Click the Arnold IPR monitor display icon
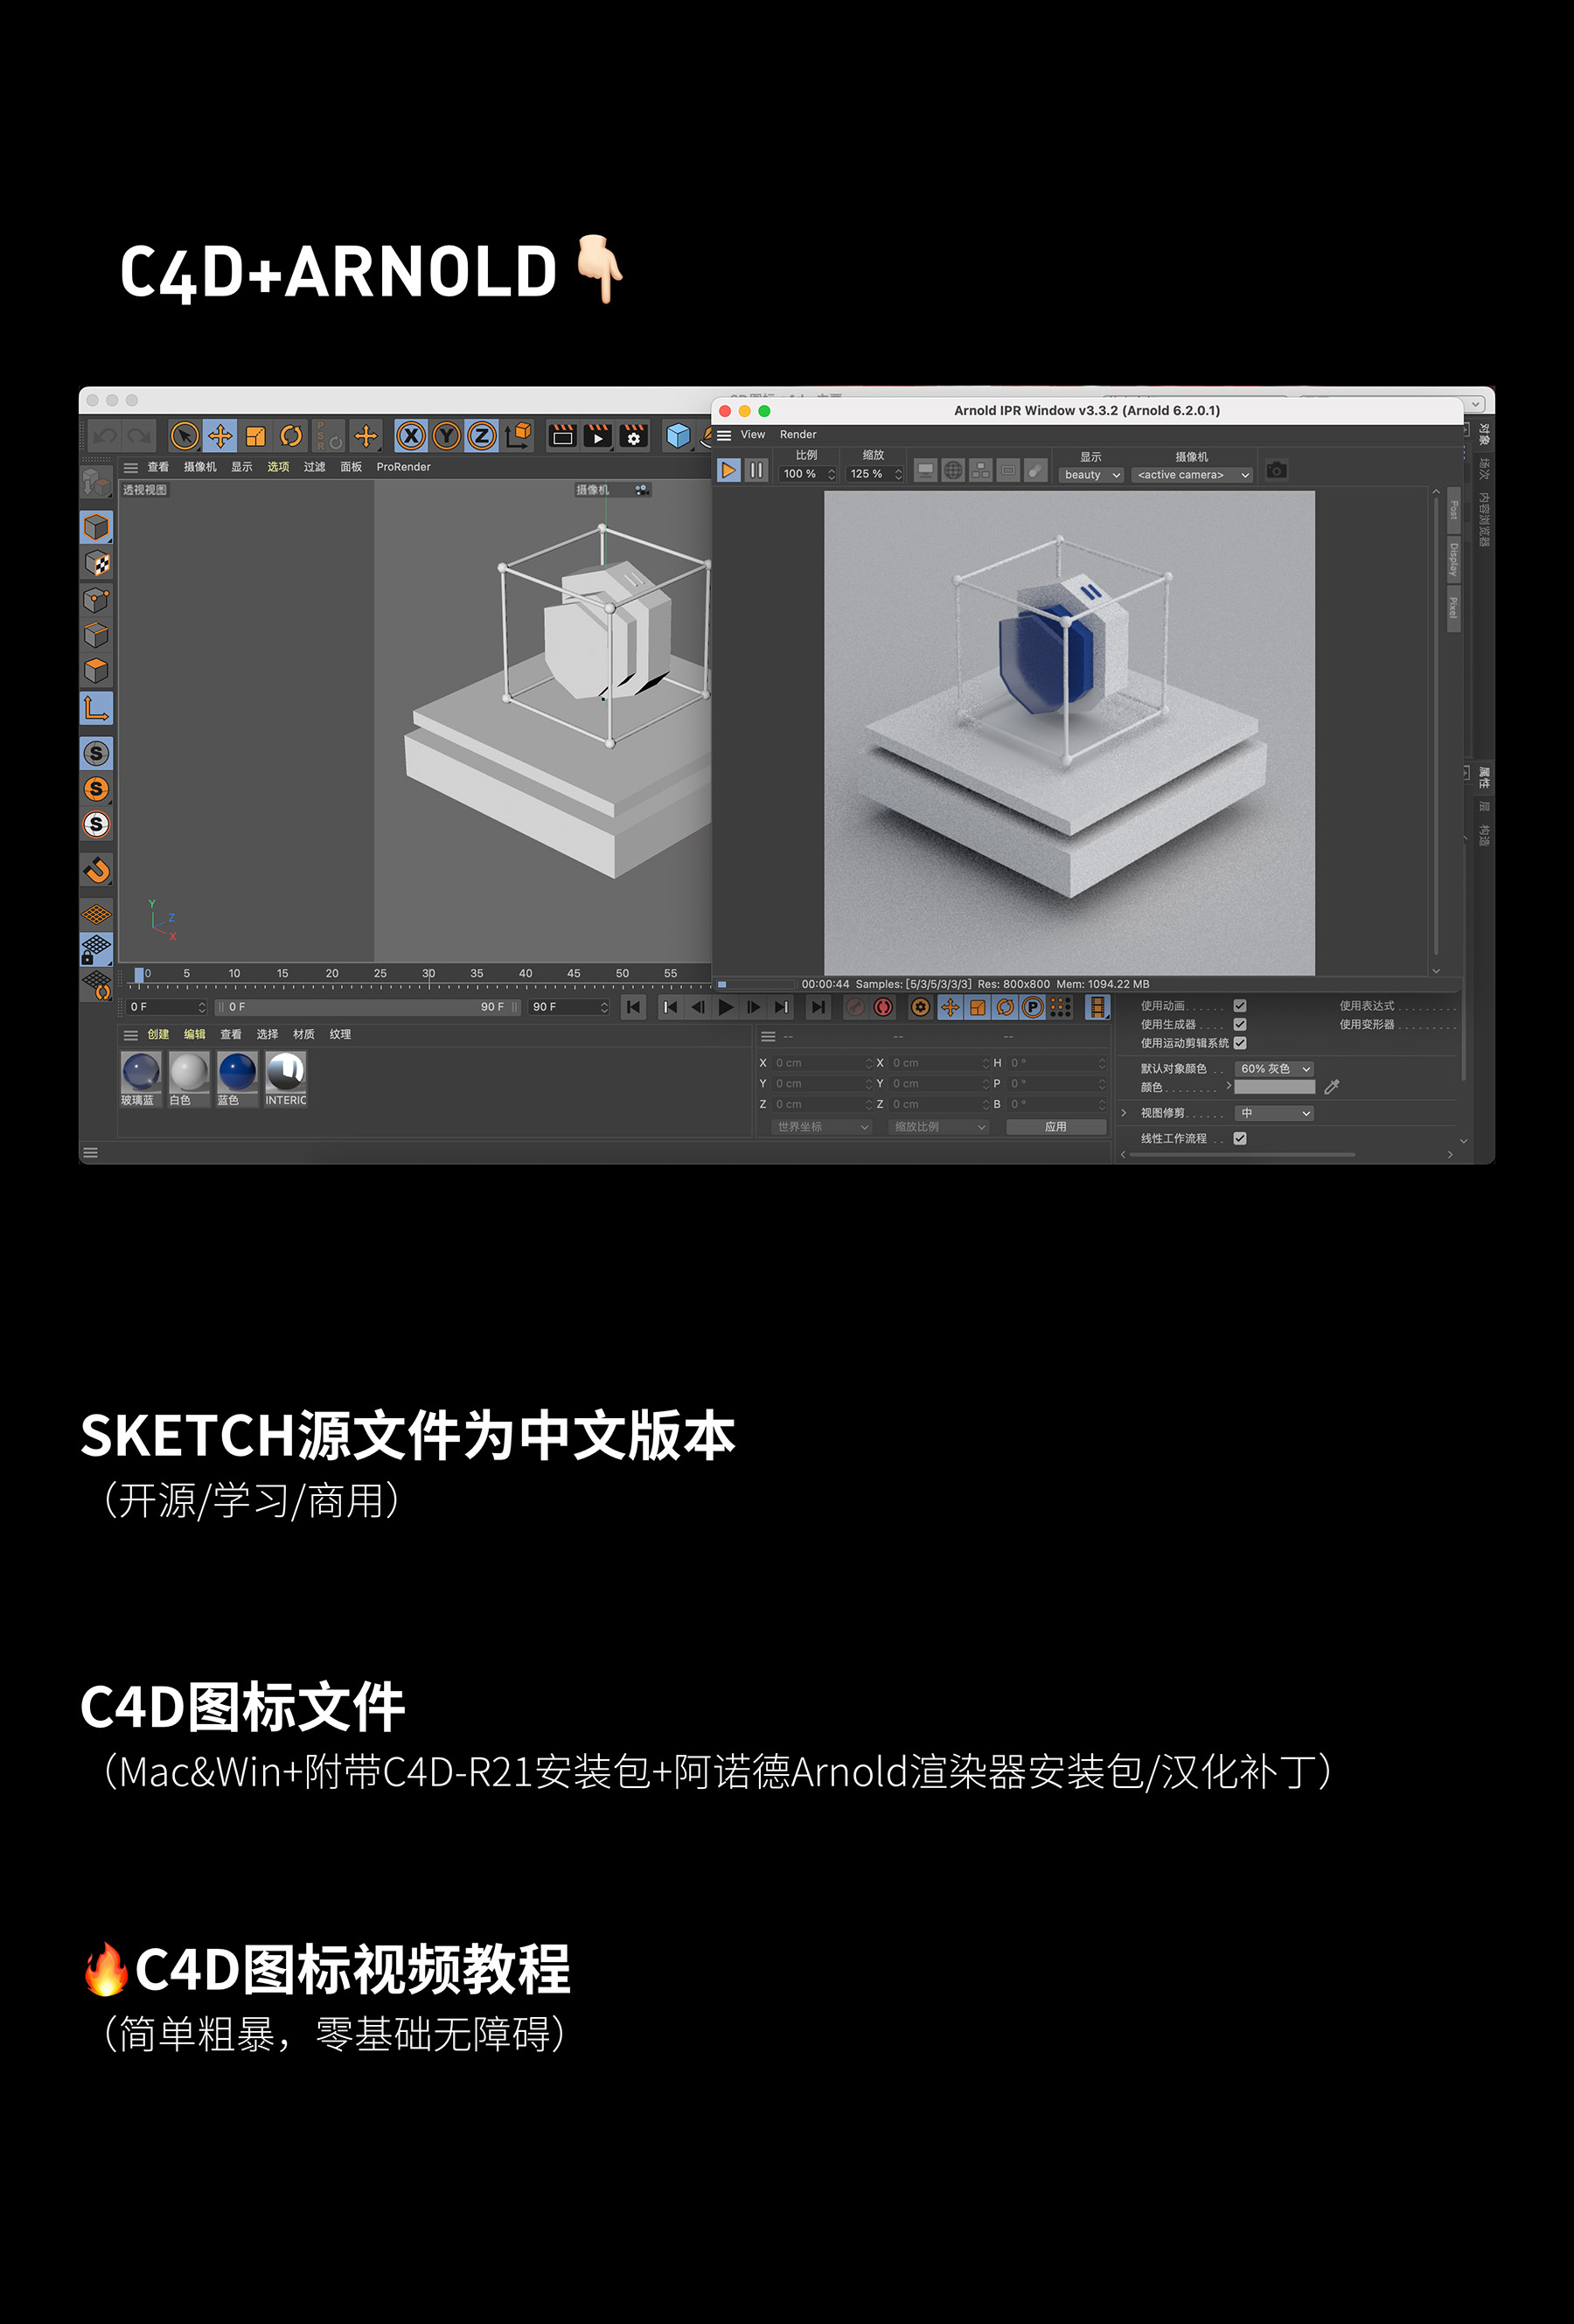Viewport: 1574px width, 2324px height. coord(926,470)
